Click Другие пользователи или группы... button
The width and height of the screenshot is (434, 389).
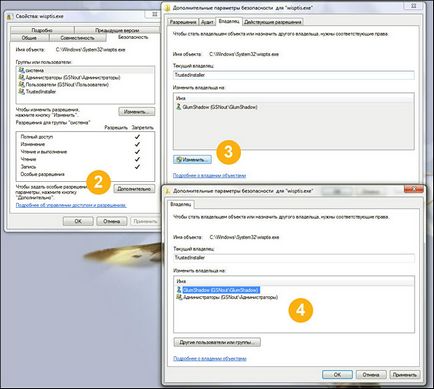click(217, 342)
